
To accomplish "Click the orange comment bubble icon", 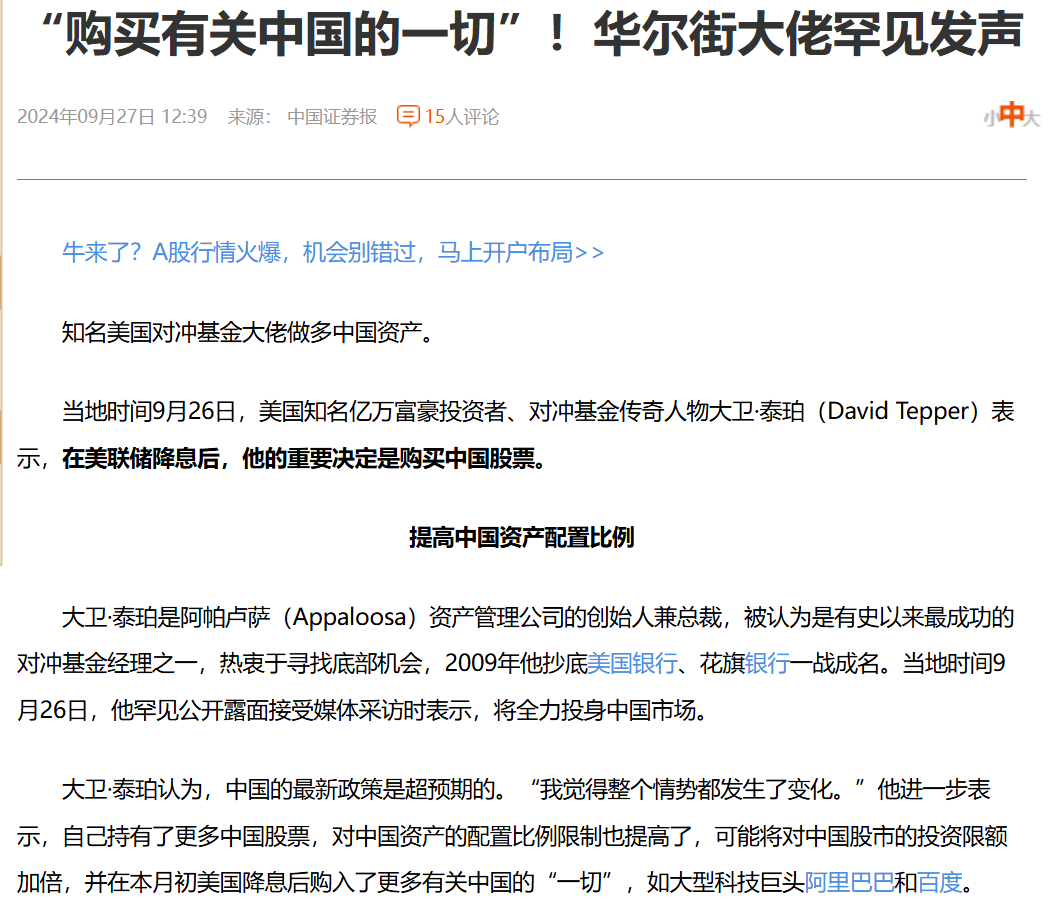I will [408, 116].
